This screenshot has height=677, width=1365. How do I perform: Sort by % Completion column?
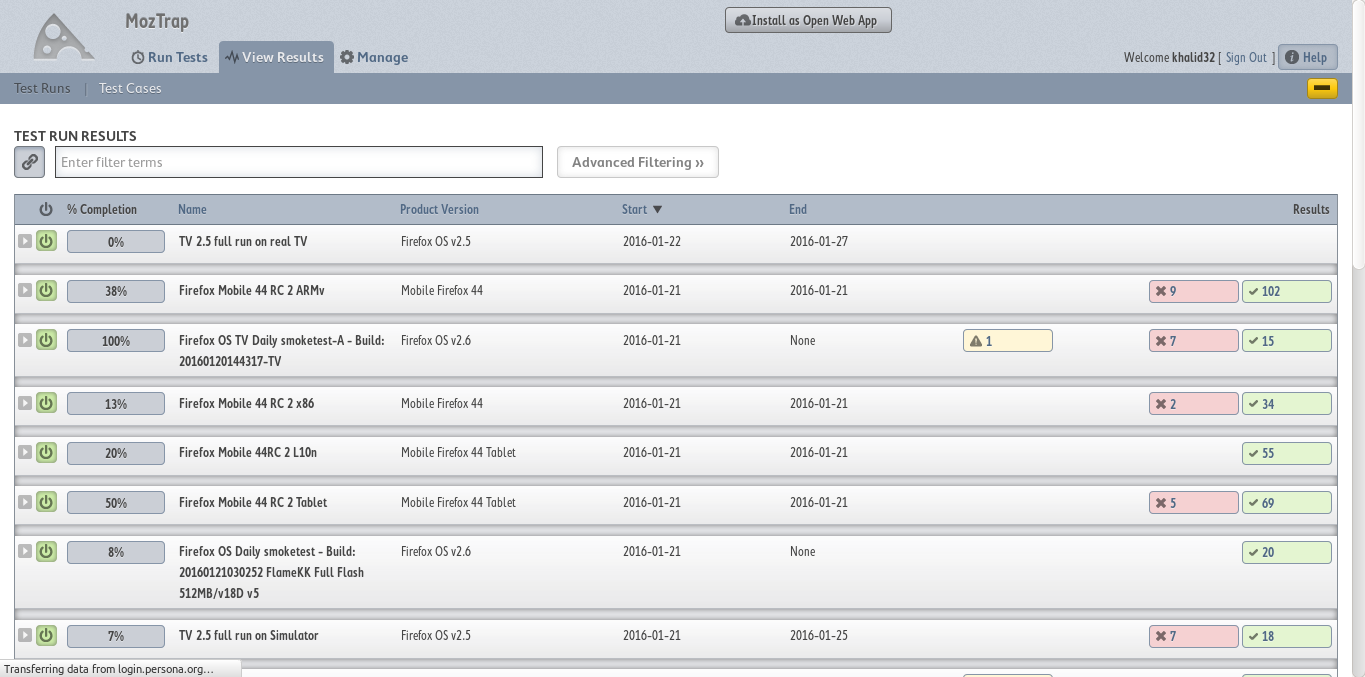[102, 209]
